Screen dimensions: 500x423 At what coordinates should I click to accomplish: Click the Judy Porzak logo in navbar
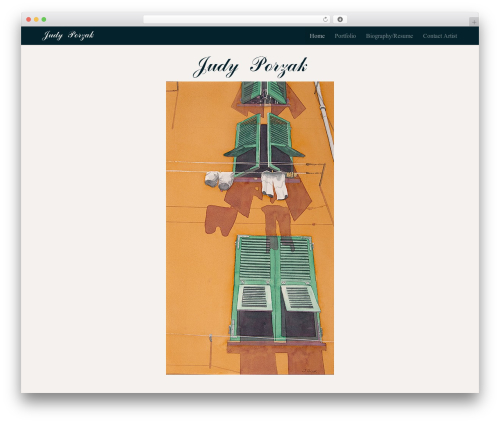pos(68,35)
